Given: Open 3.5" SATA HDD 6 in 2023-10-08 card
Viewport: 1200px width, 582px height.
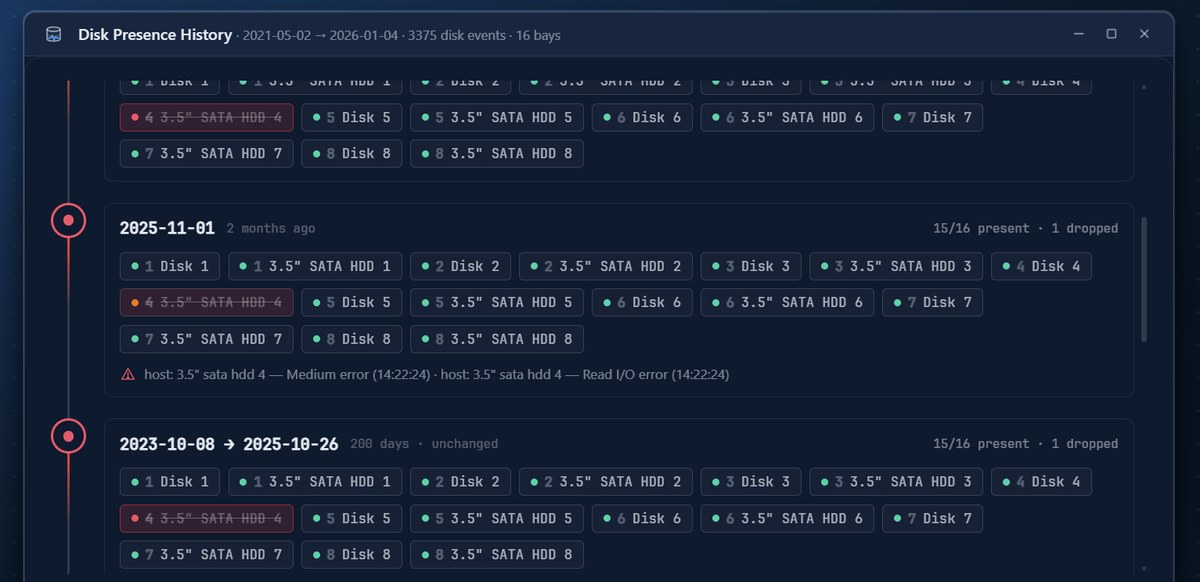Looking at the screenshot, I should pyautogui.click(x=787, y=518).
